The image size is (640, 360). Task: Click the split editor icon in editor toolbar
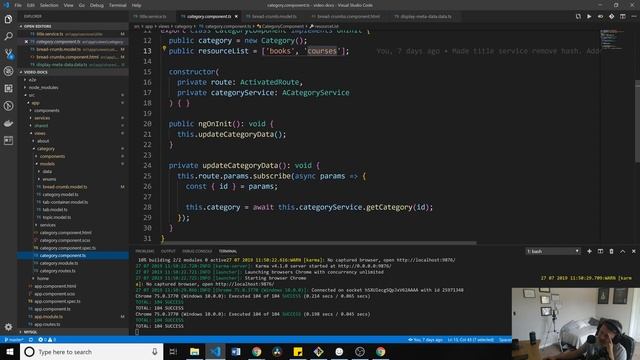pyautogui.click(x=622, y=16)
